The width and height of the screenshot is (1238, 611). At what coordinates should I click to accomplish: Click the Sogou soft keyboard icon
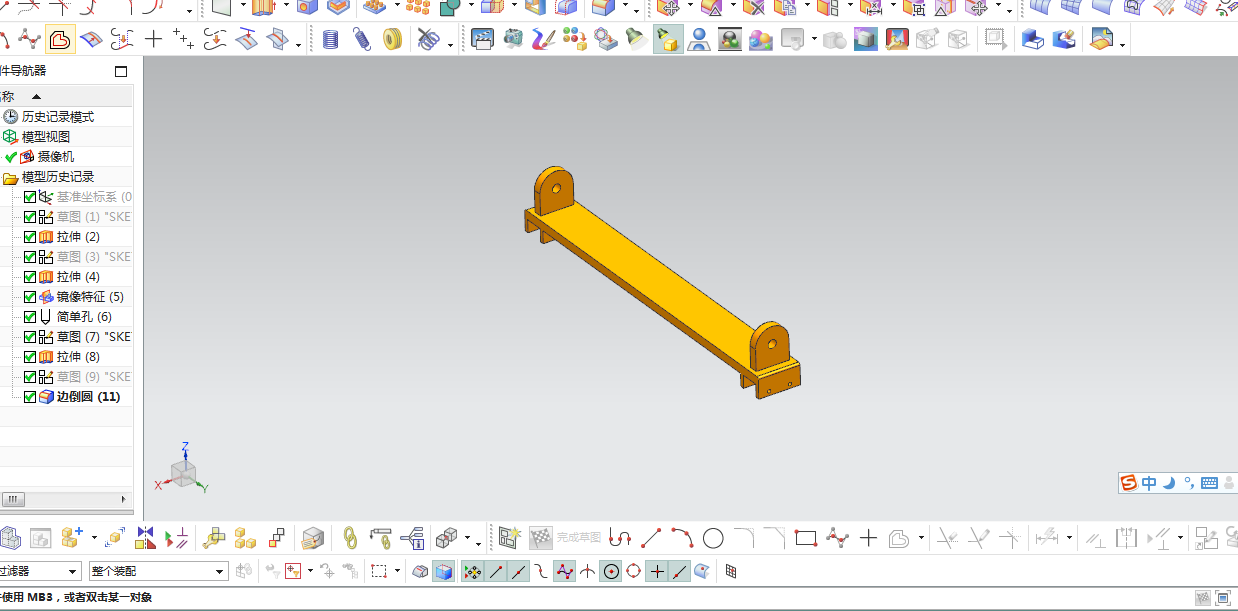(x=1209, y=483)
